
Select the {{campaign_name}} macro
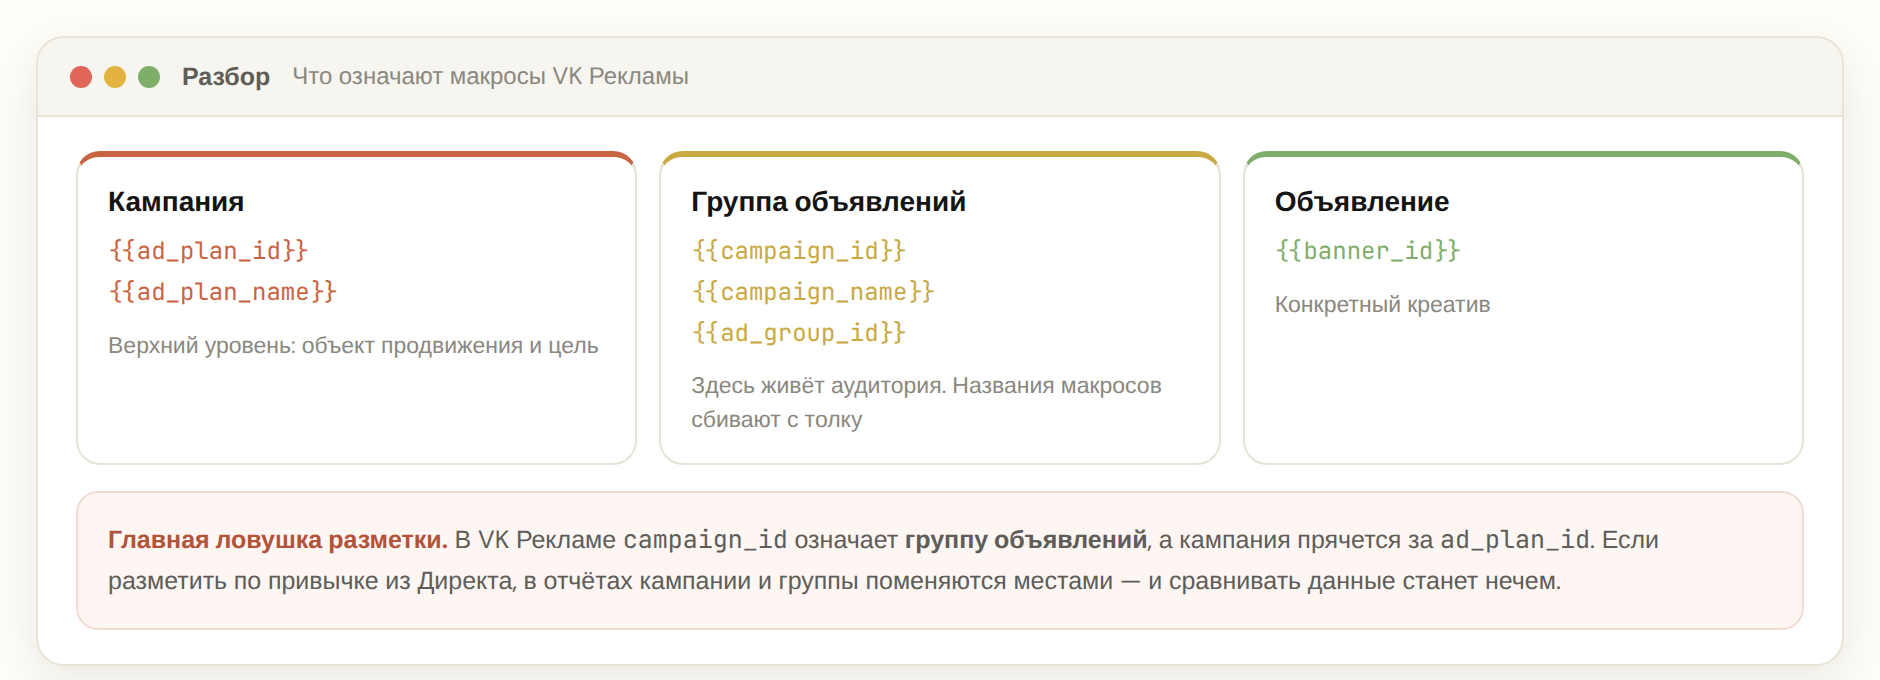(813, 292)
